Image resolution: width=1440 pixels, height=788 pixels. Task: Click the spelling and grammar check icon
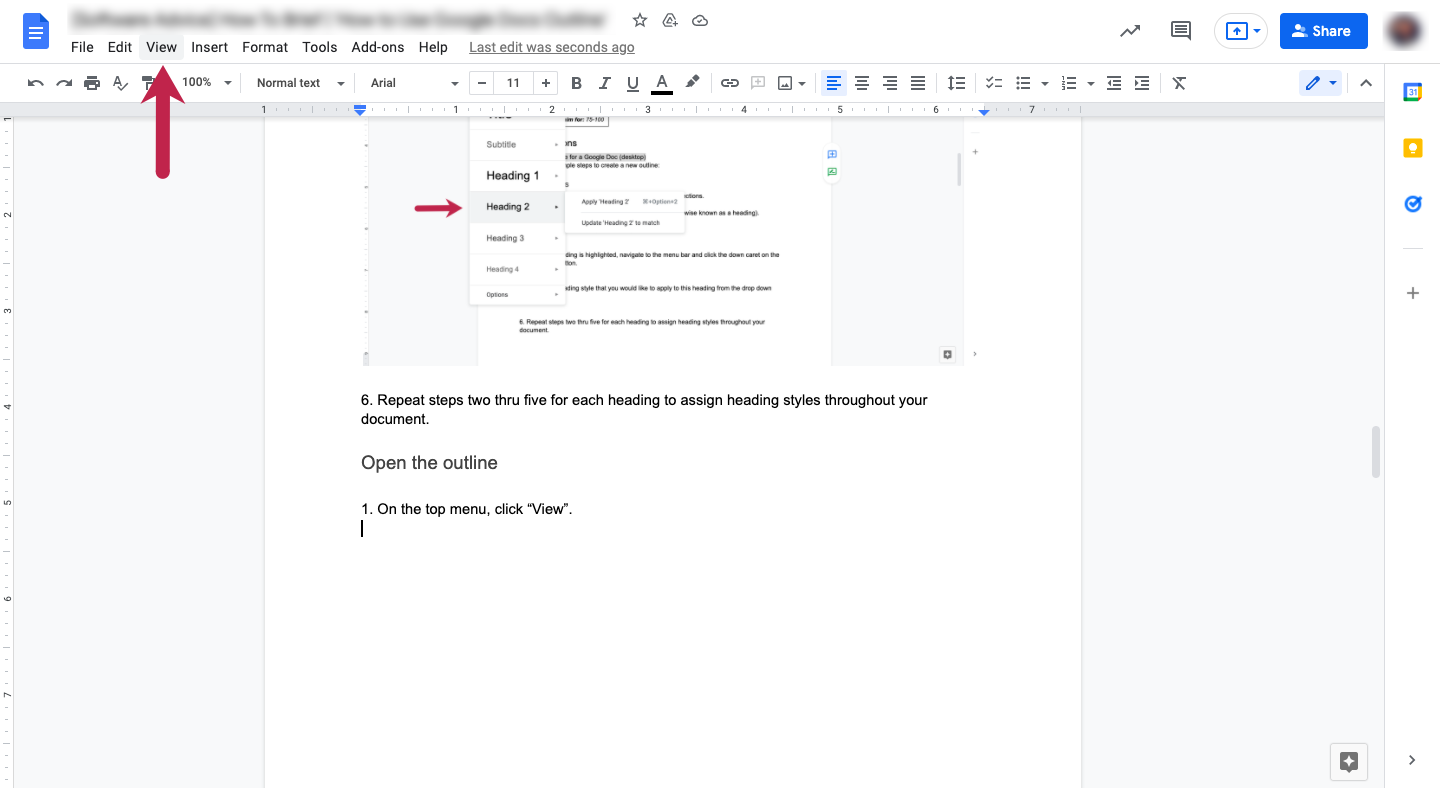pos(120,83)
